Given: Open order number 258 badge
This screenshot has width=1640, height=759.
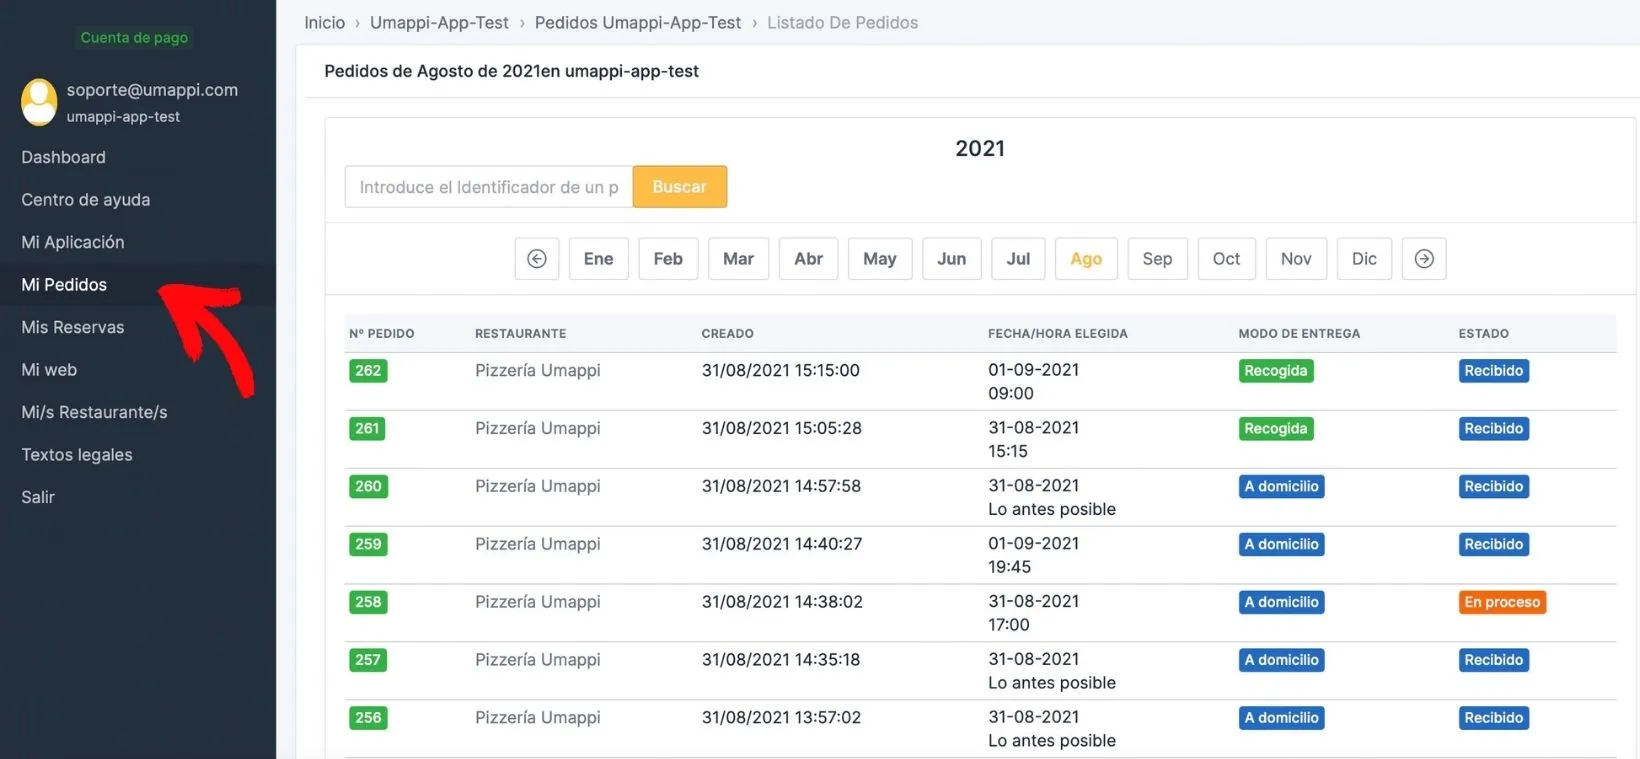Looking at the screenshot, I should [368, 603].
